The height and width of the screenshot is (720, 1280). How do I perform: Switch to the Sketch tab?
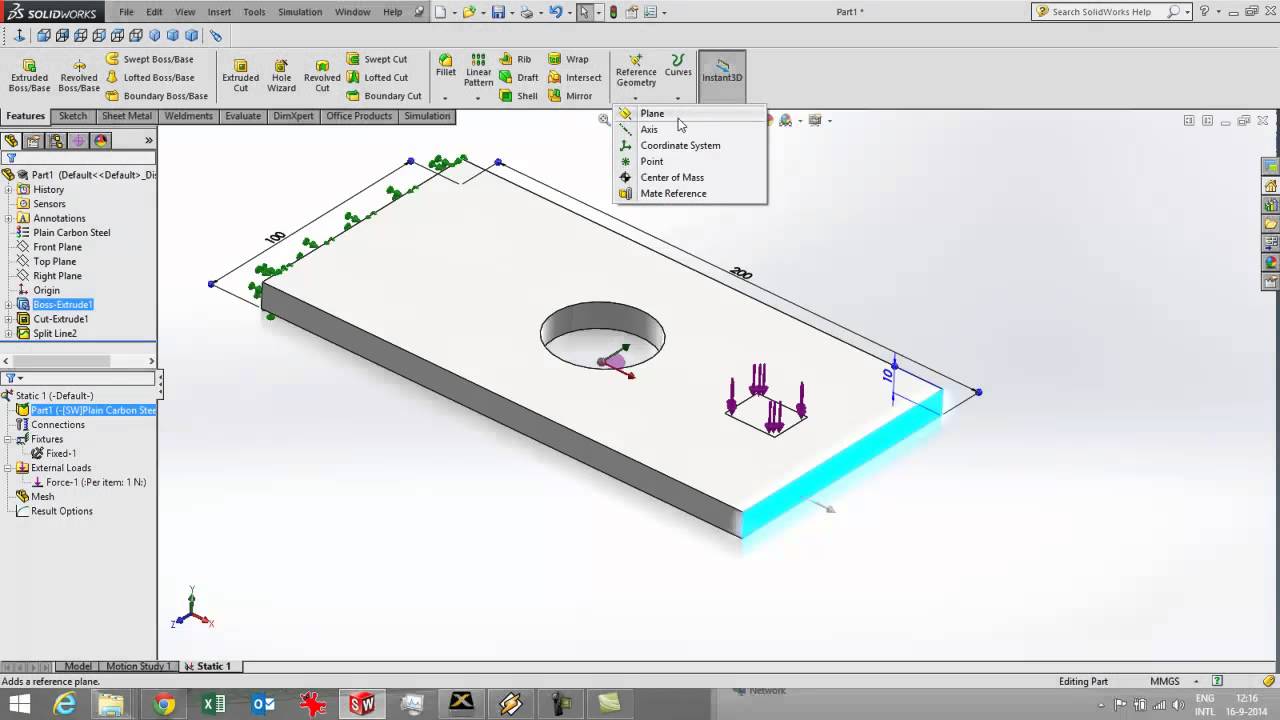pos(73,116)
